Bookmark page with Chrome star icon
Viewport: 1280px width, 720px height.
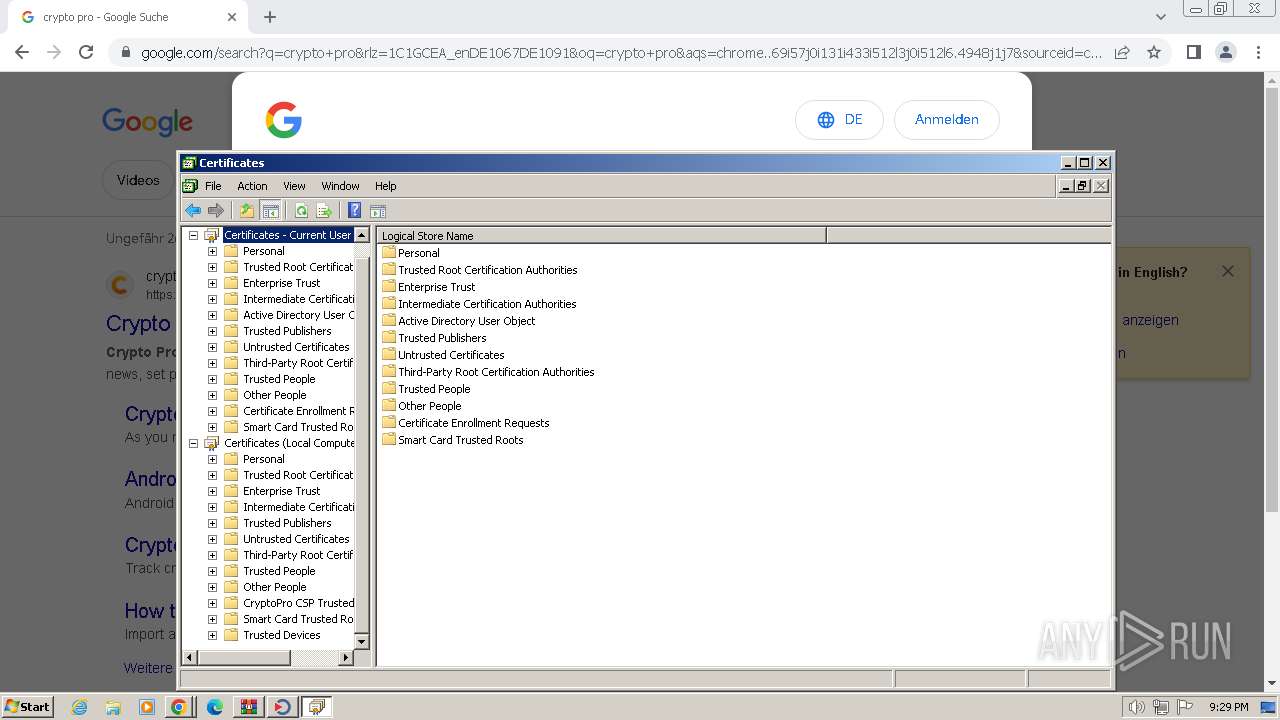(x=1154, y=52)
